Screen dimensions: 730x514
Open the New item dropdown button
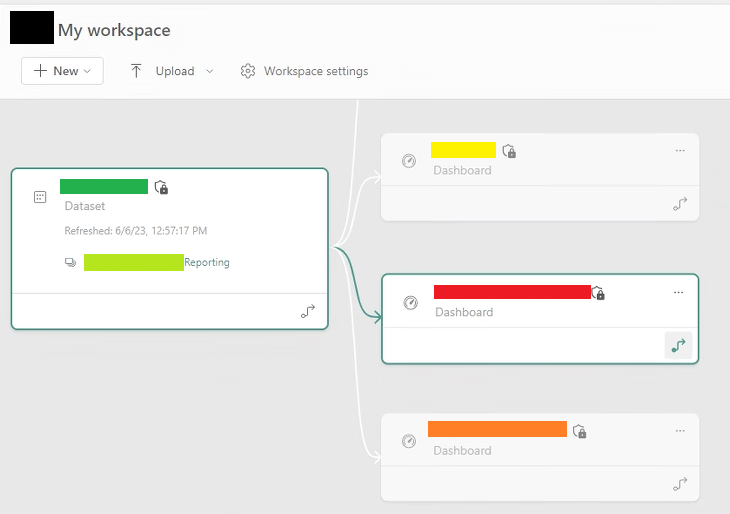(62, 71)
